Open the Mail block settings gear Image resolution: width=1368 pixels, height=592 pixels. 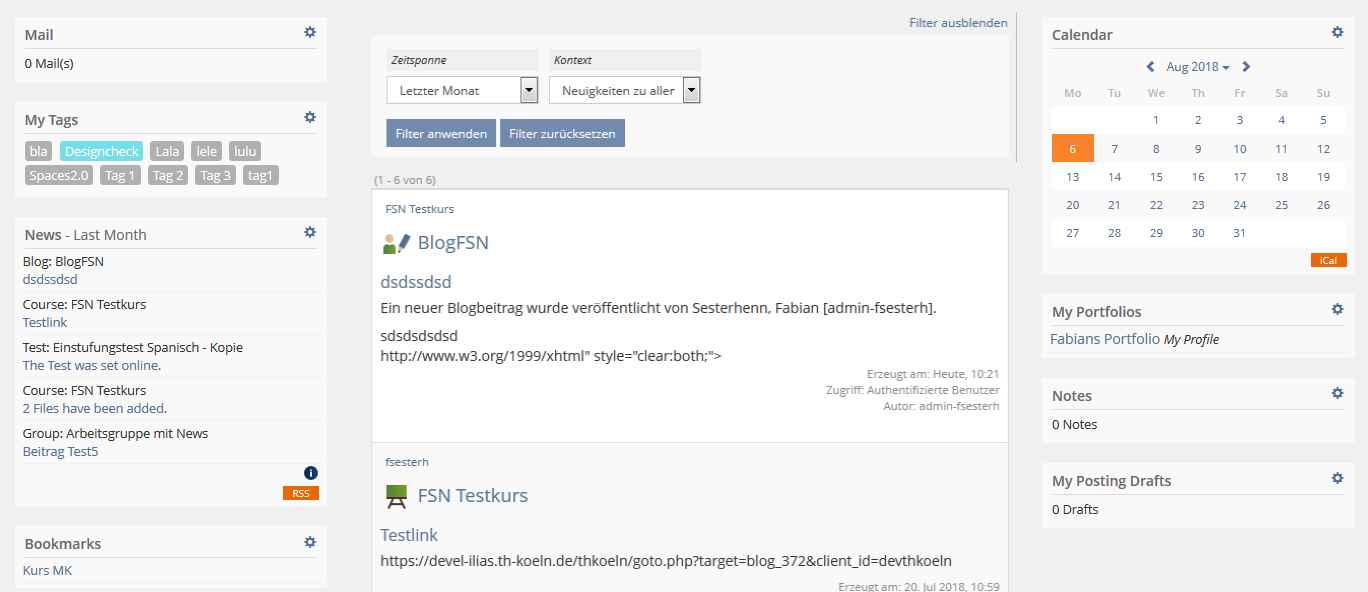coord(310,33)
